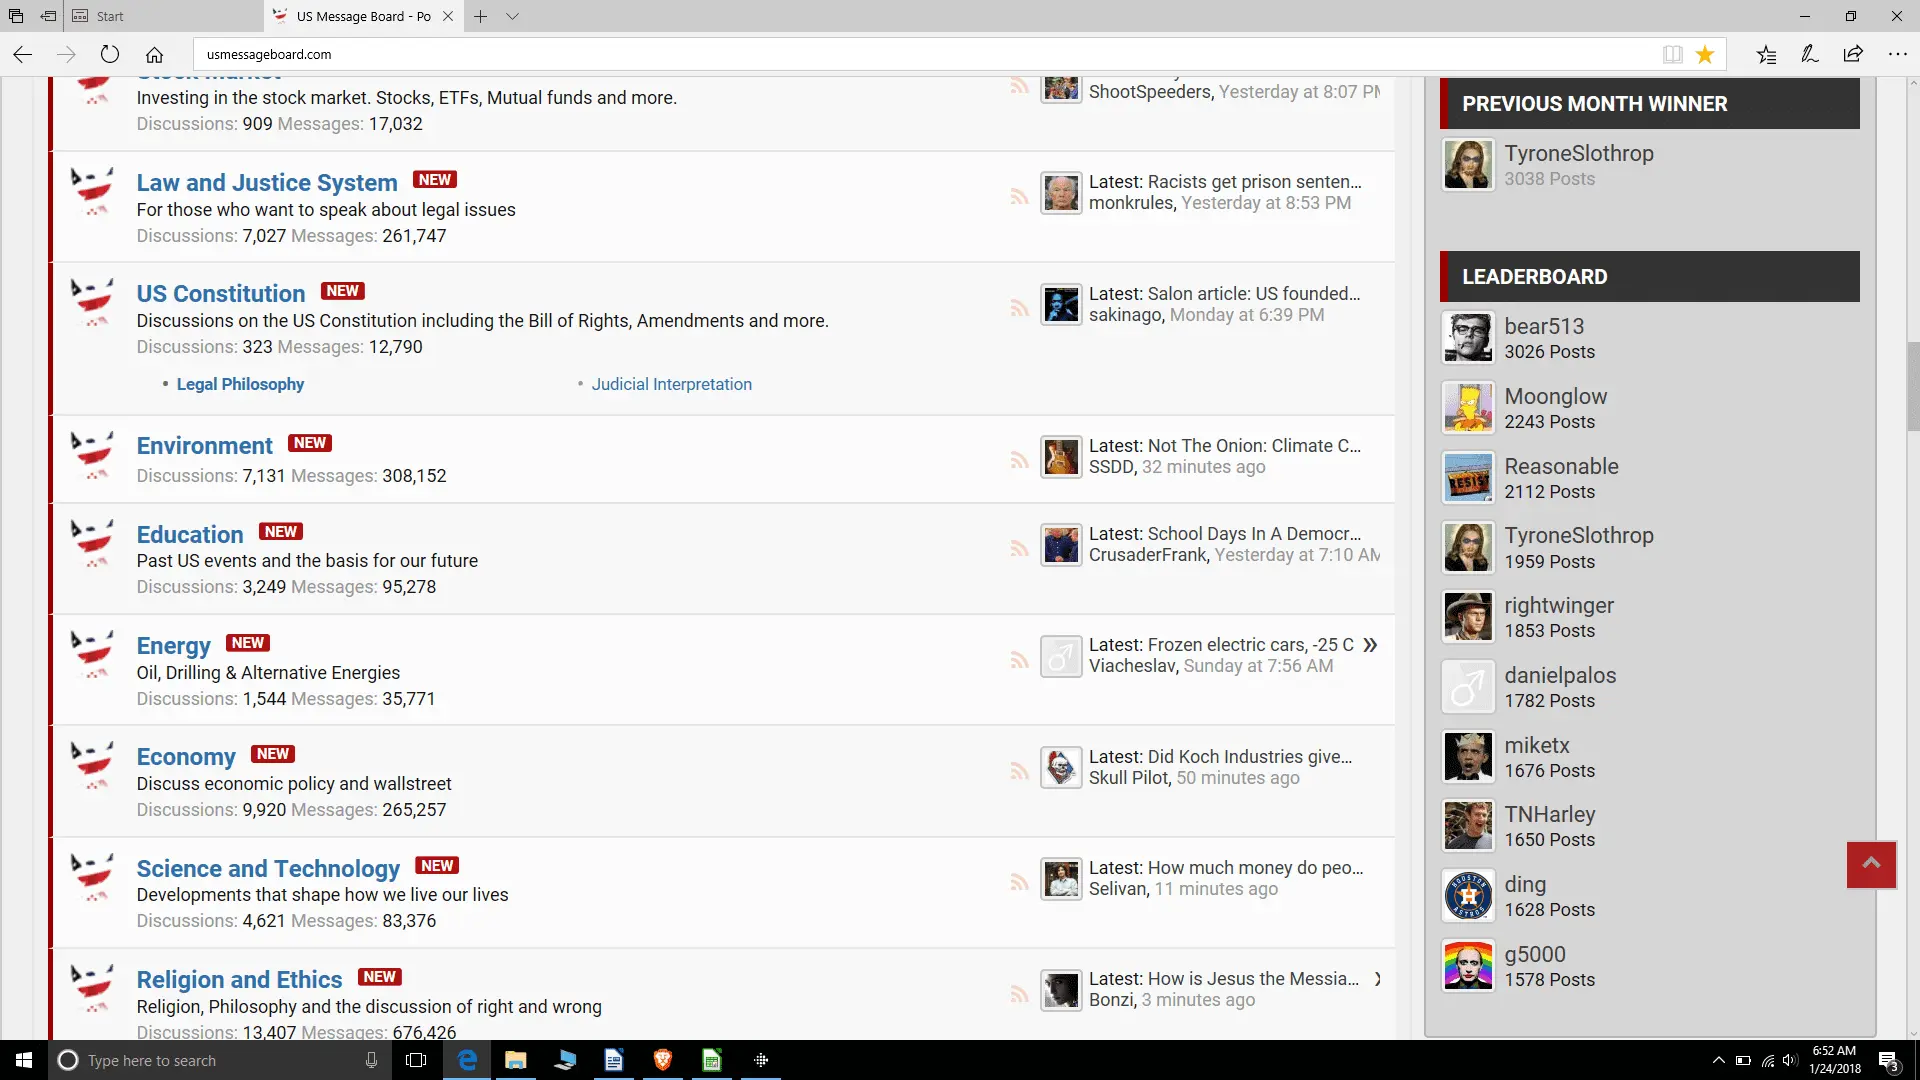Click RSS feed icon for Environment forum
Viewport: 1920px width, 1080px height.
1019,460
